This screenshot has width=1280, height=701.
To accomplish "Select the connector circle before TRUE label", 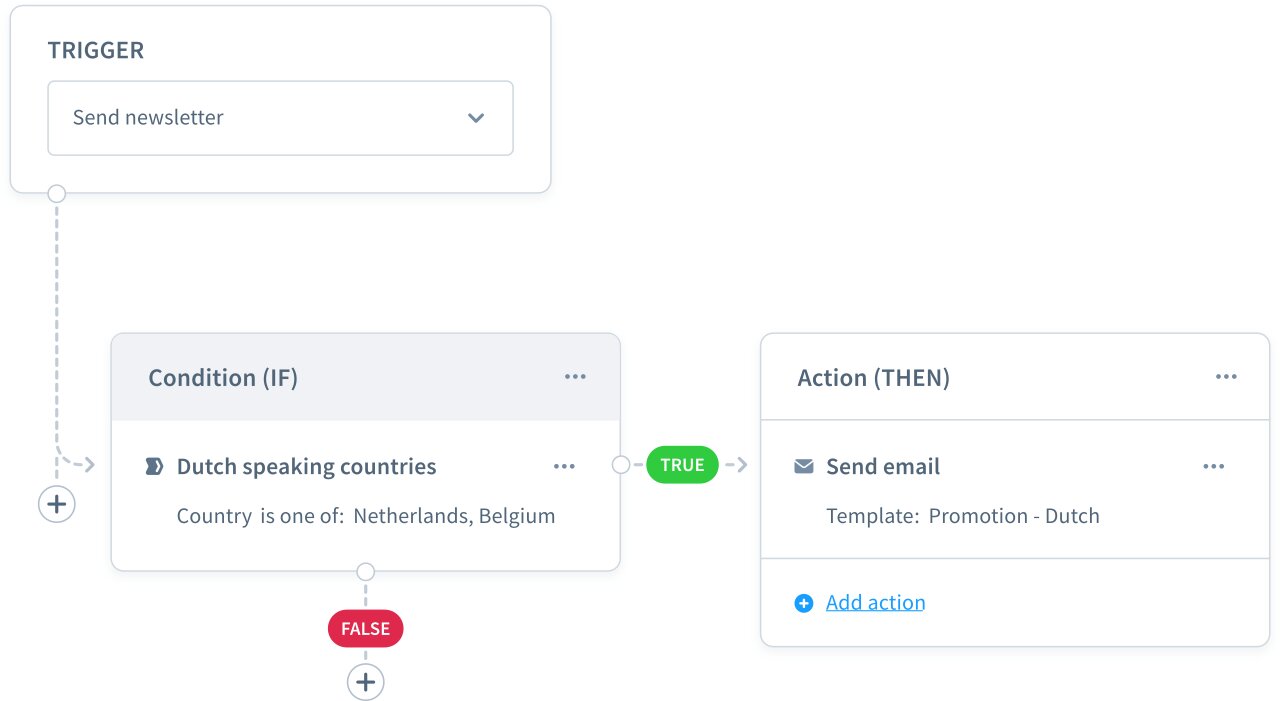I will pos(621,465).
